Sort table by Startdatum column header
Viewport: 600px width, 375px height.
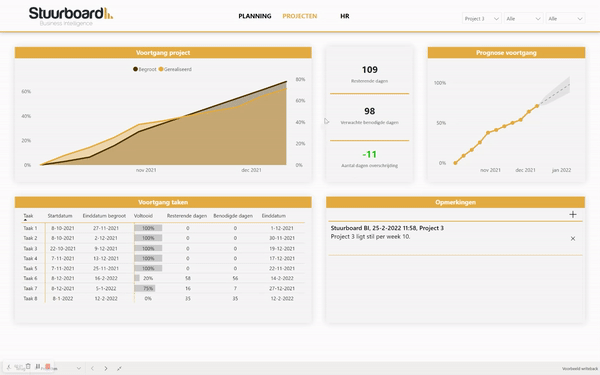tap(60, 216)
